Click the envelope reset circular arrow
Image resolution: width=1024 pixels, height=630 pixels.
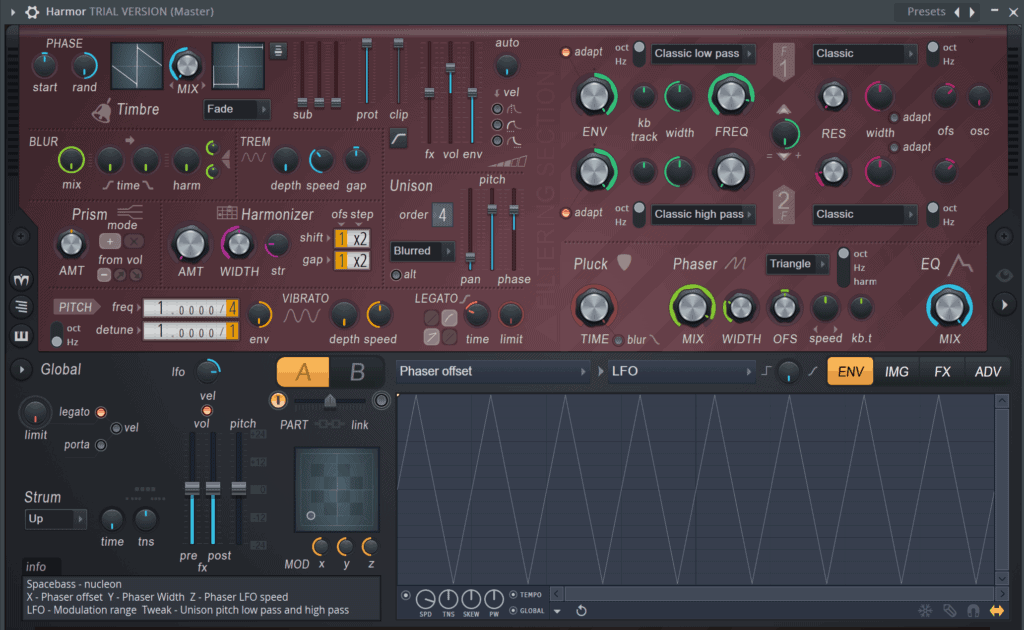(581, 611)
